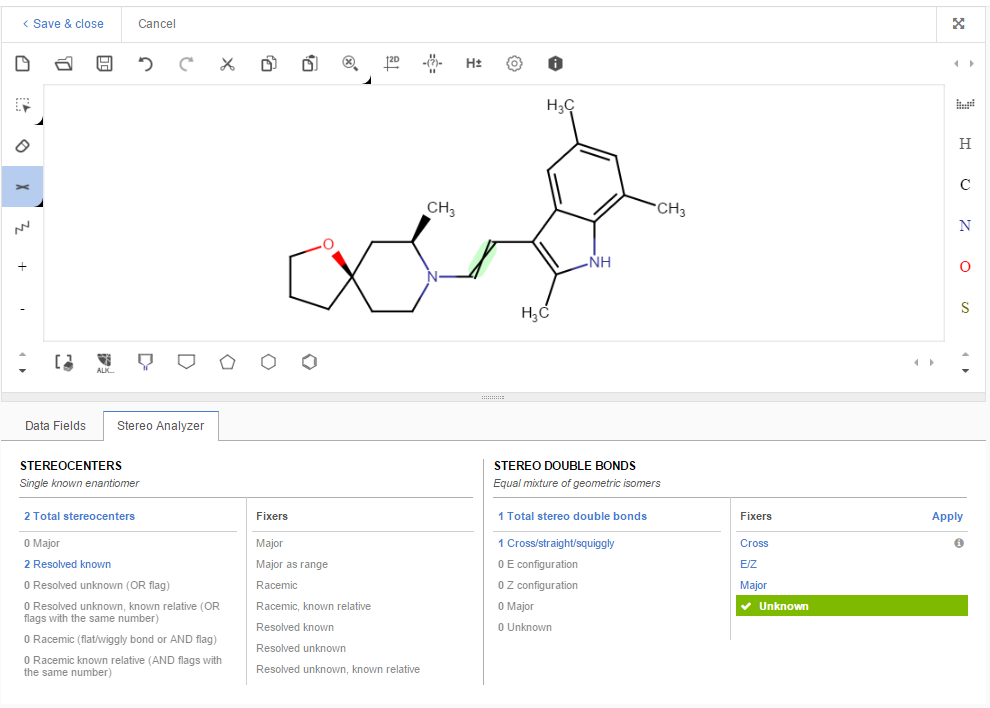Switch to the Data Fields tab
The image size is (990, 708).
55,426
